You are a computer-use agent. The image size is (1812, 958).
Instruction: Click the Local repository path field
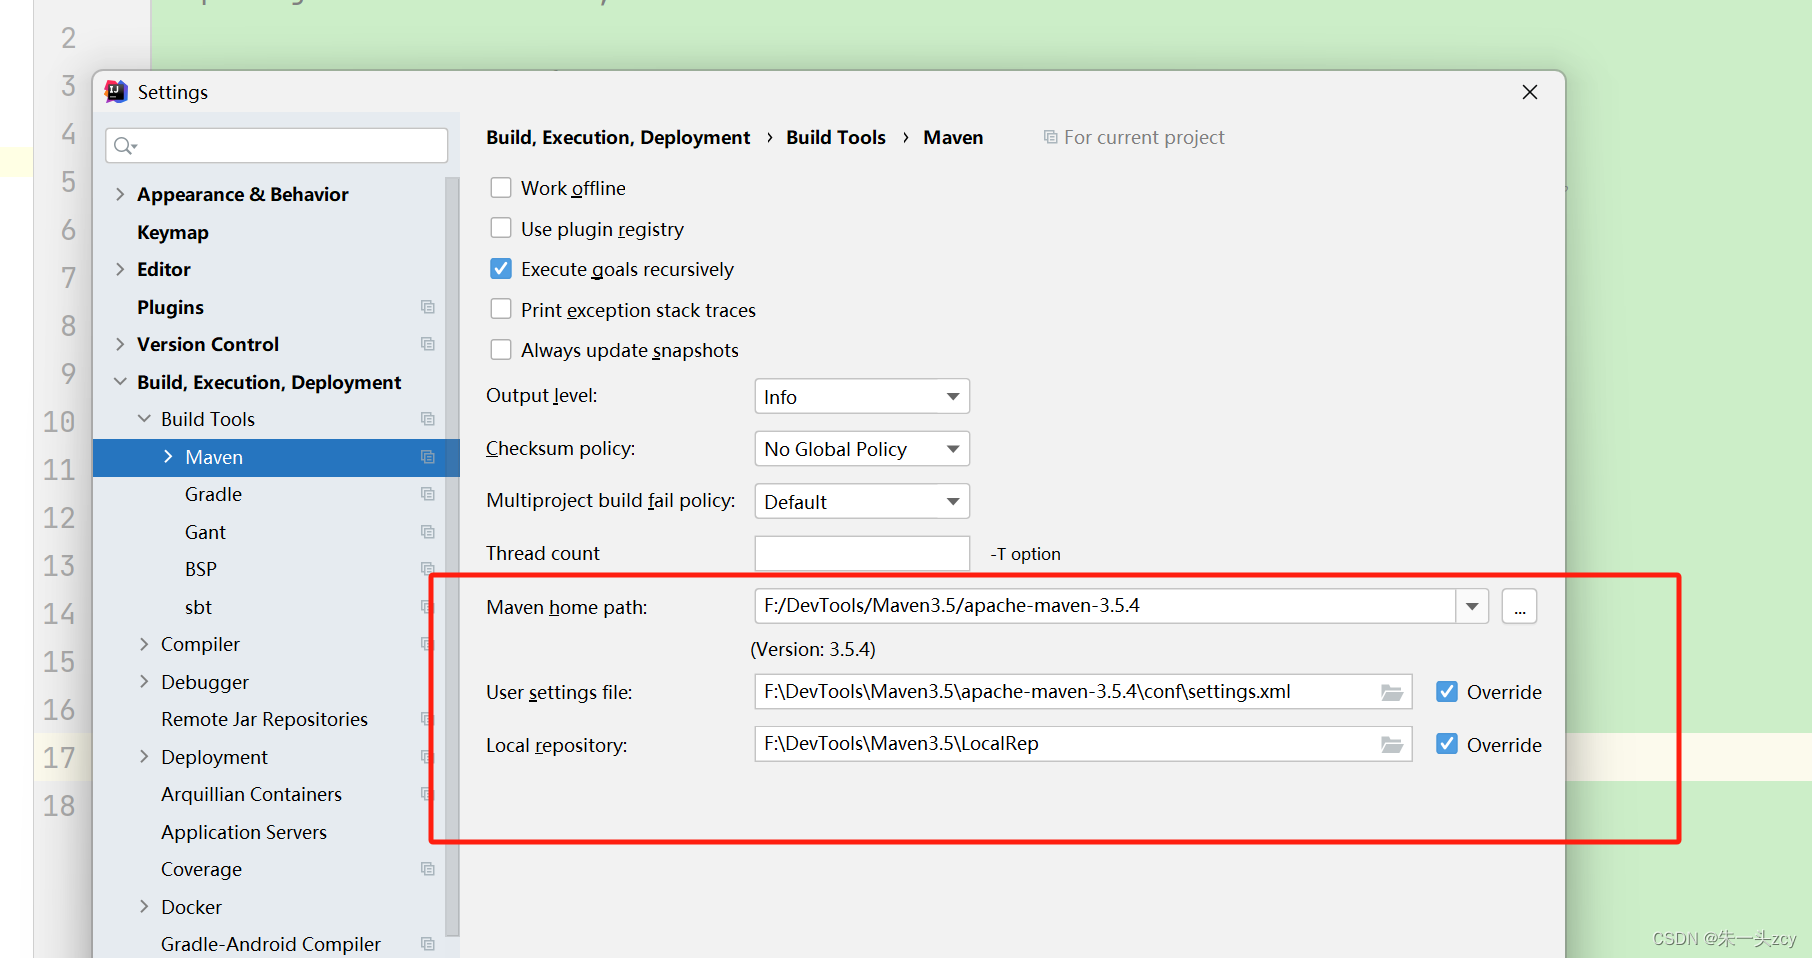[1083, 744]
